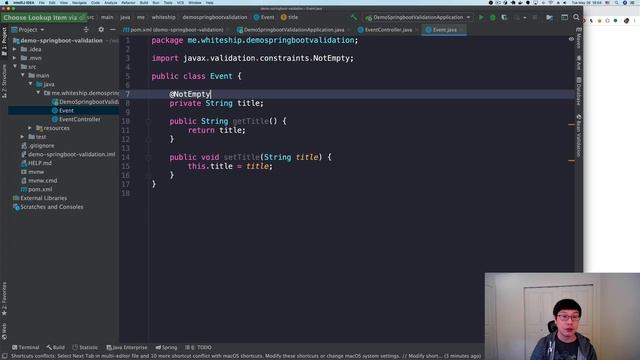Screen dimensions: 640x360
Task: Click the Shortcuts conflicts status bar message
Action: [x=246, y=356]
